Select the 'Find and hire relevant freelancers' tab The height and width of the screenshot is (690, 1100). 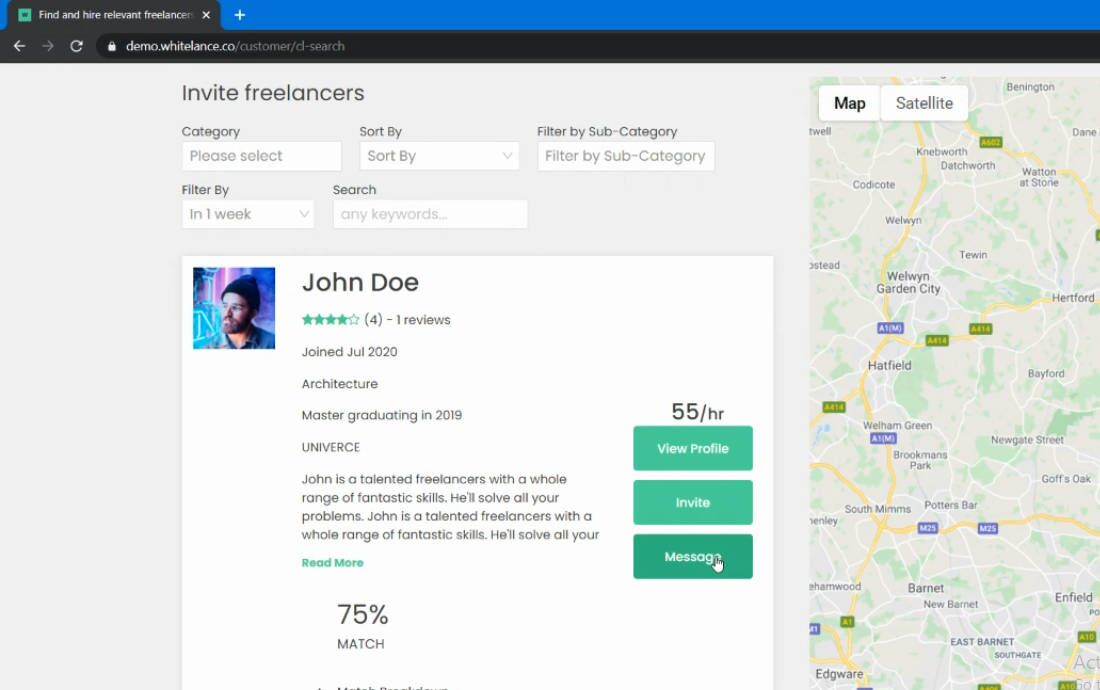[115, 15]
